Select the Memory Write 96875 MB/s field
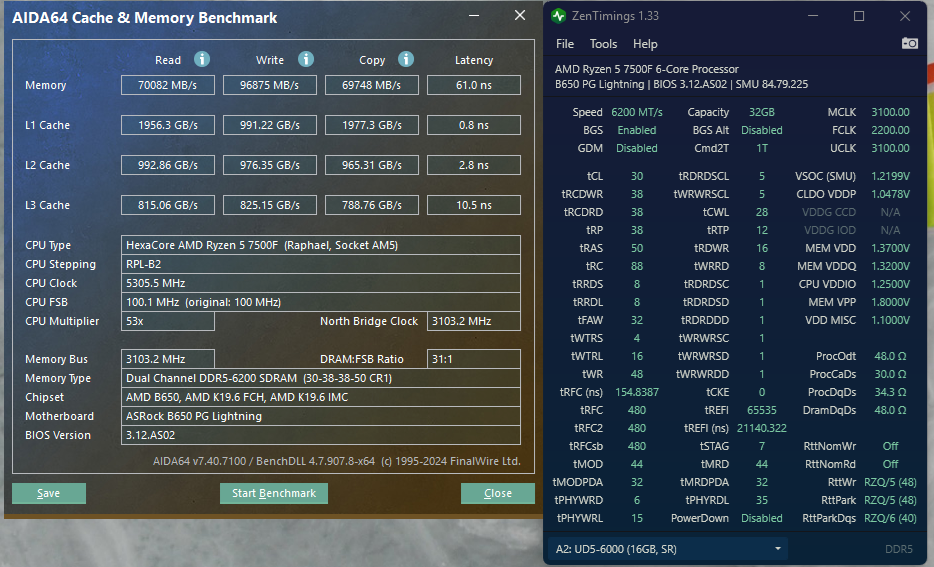 tap(270, 85)
